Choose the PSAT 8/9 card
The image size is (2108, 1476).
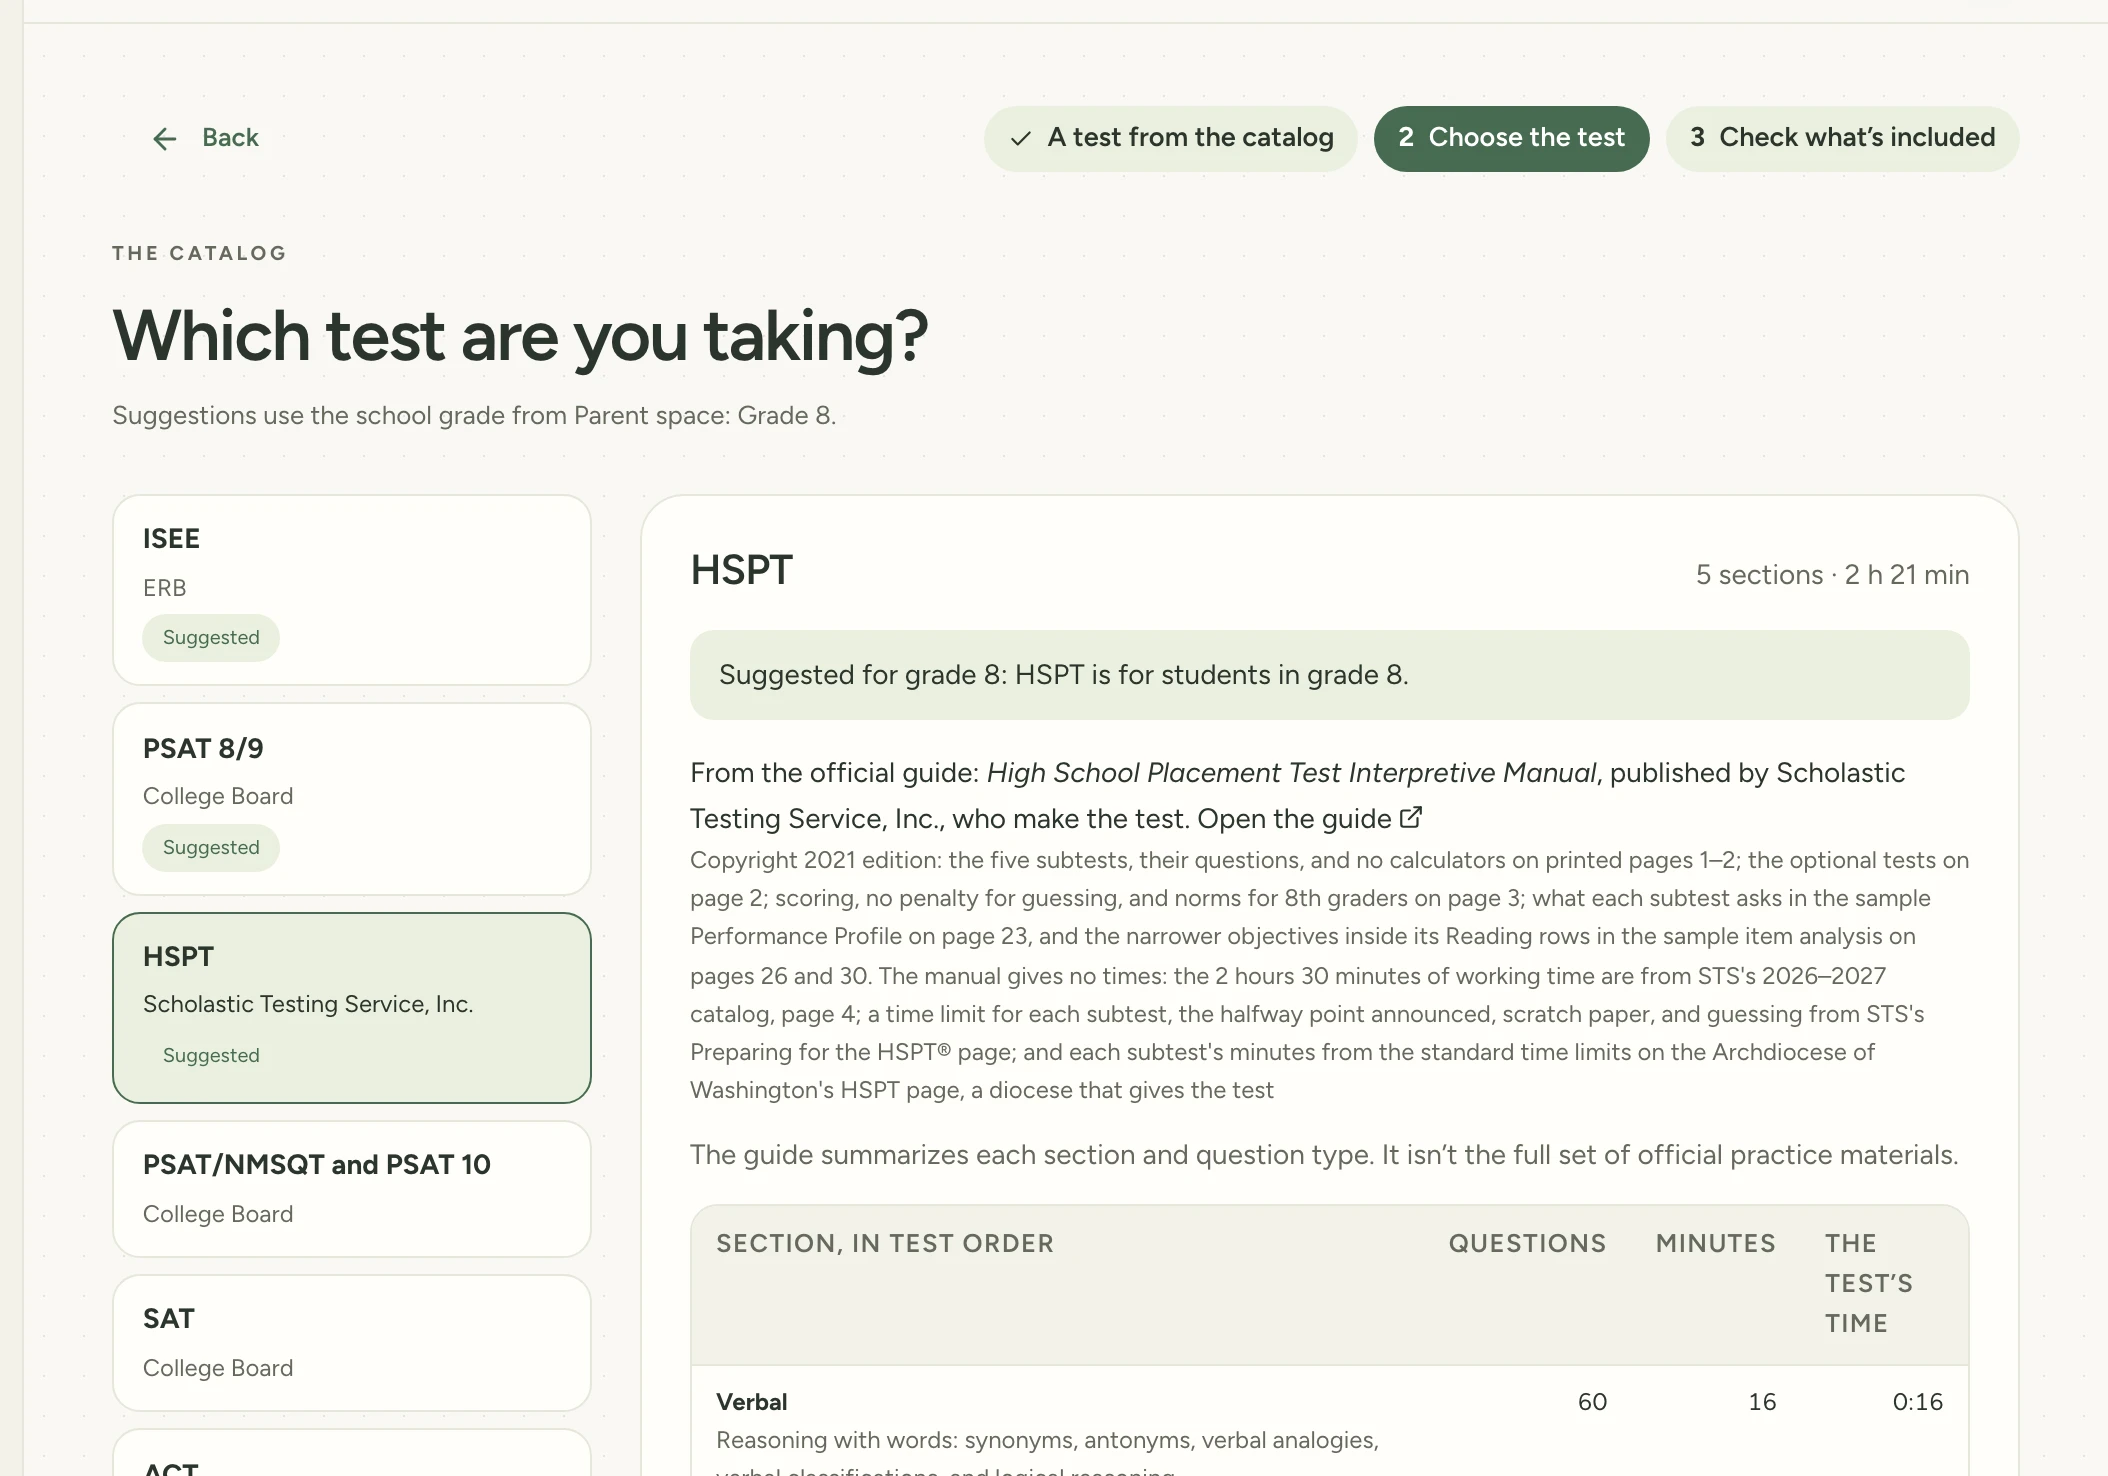[352, 799]
